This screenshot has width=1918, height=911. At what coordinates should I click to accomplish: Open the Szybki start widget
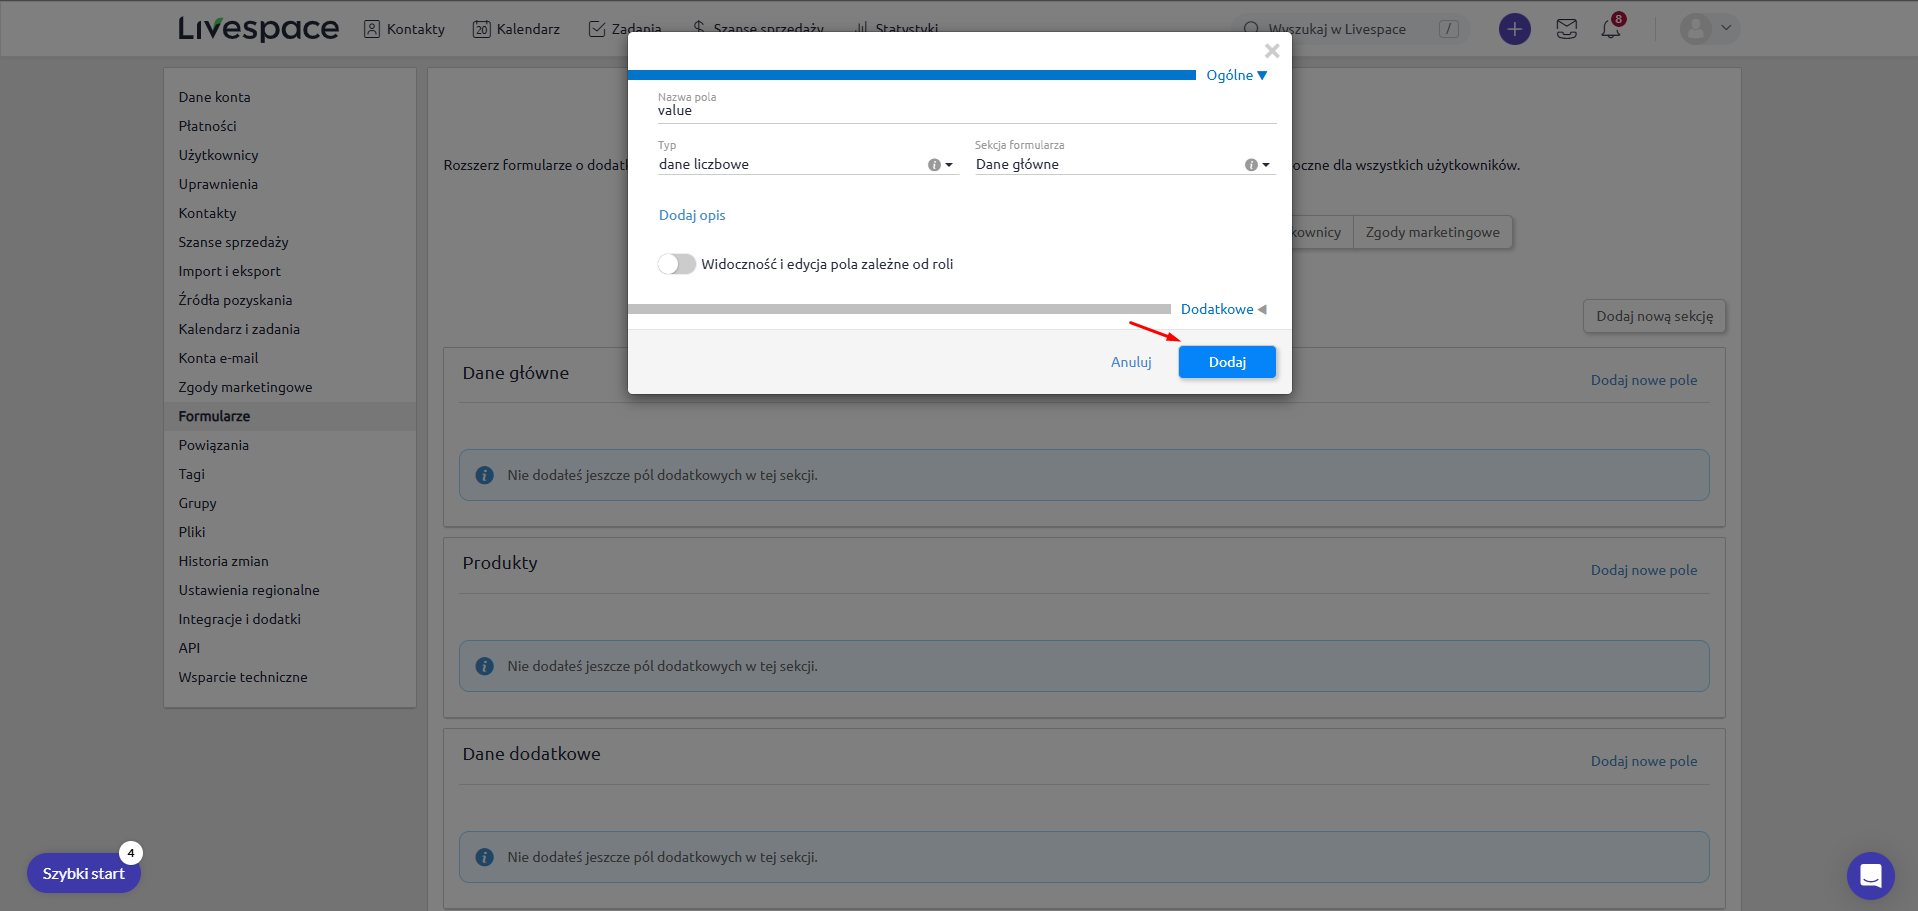[x=84, y=873]
